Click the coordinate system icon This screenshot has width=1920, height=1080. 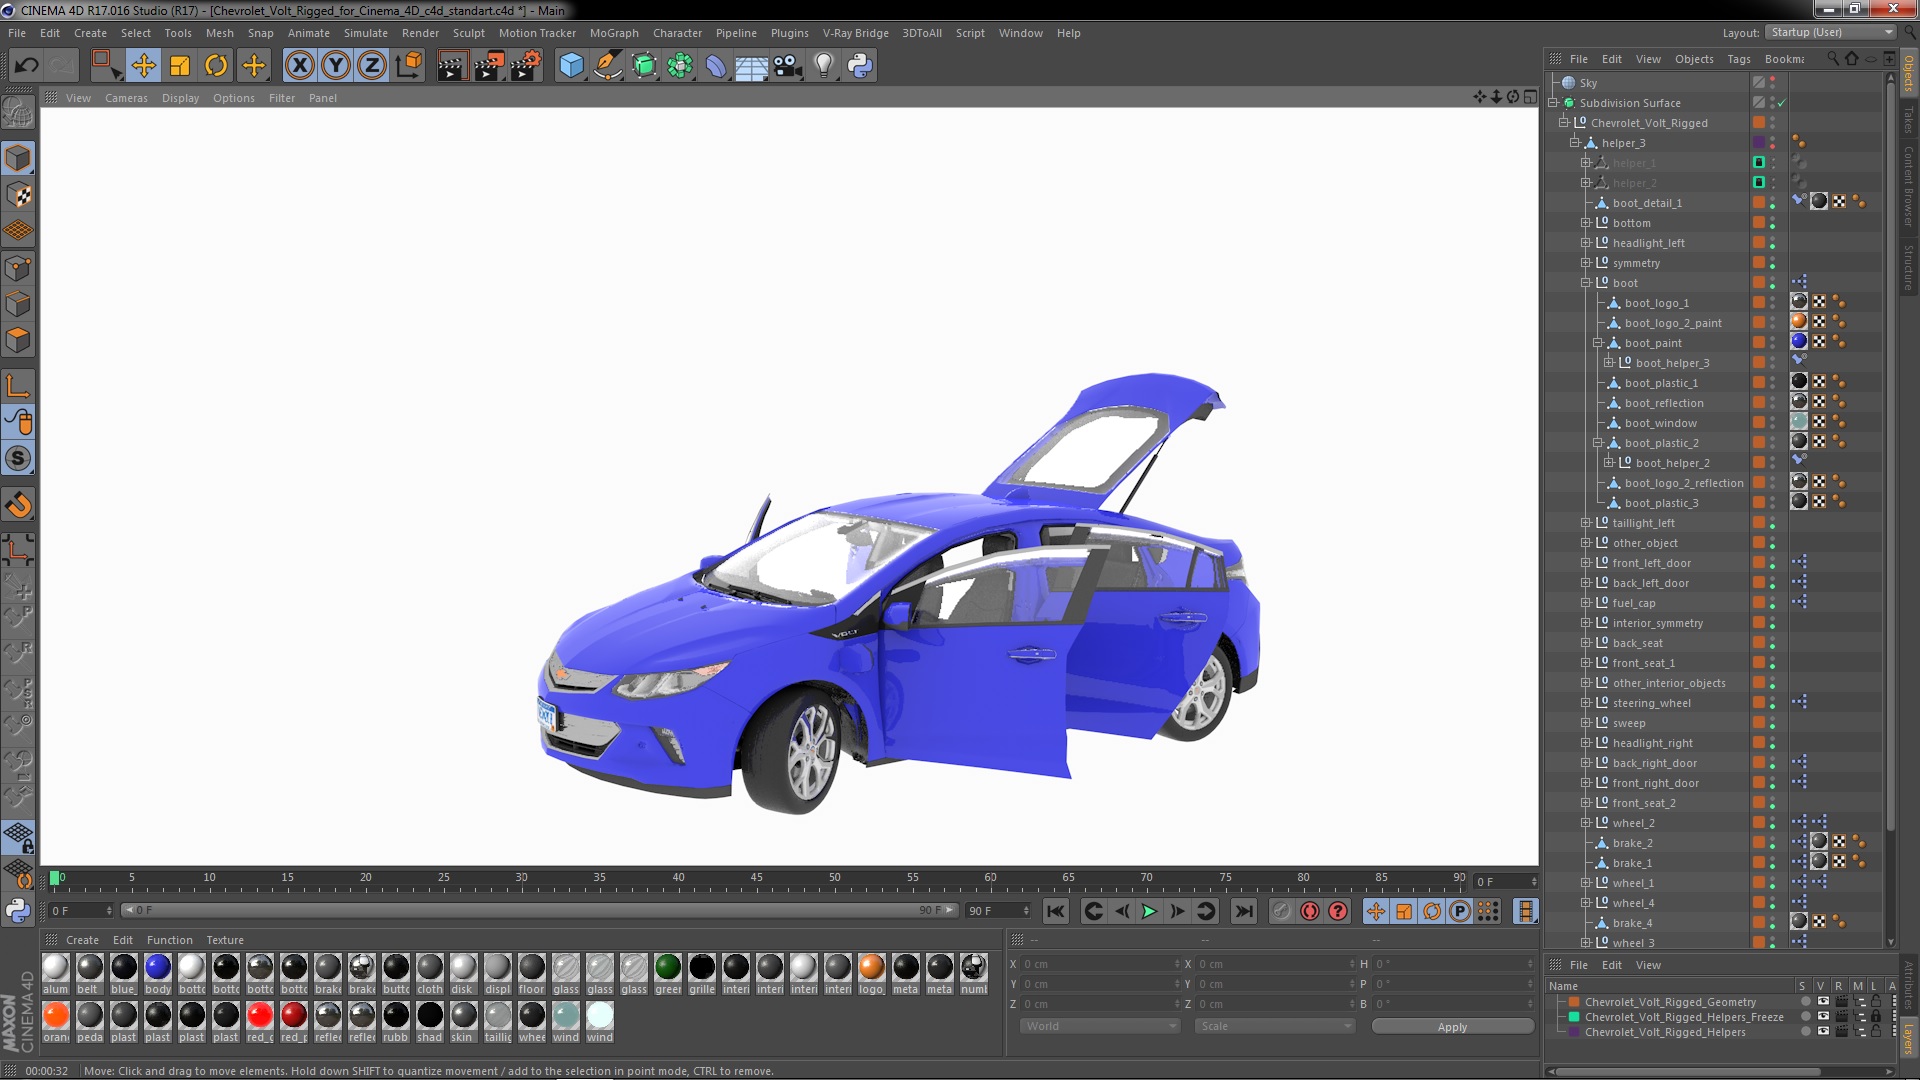pyautogui.click(x=409, y=66)
